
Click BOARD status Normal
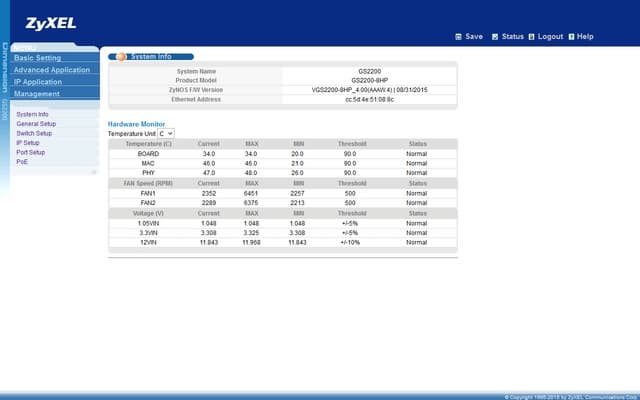(x=417, y=154)
